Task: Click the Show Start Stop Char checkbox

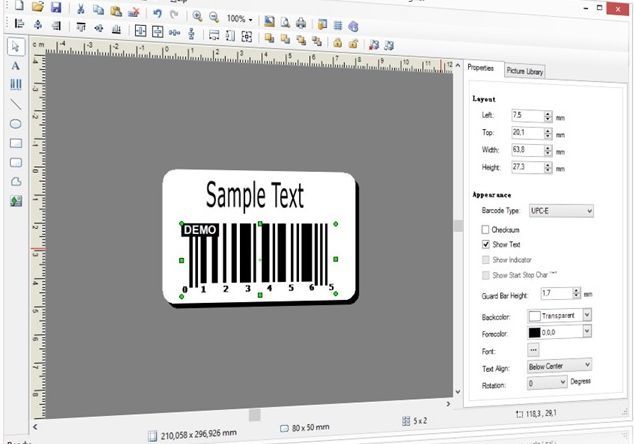Action: 486,275
